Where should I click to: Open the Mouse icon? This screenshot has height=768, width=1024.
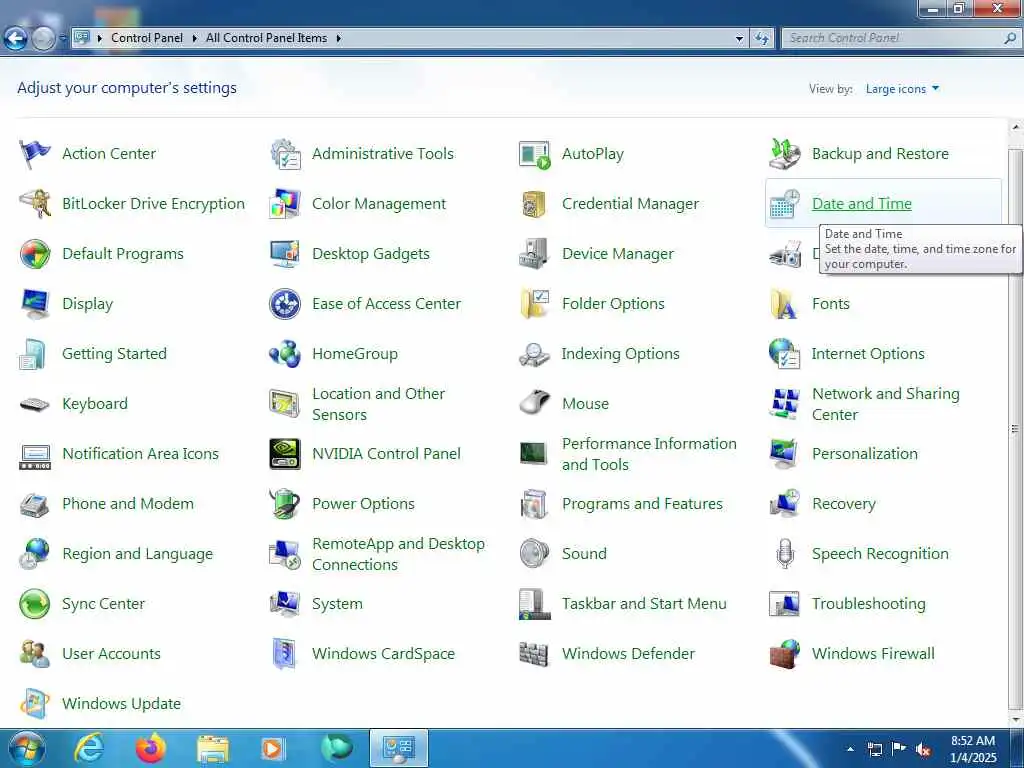(535, 403)
